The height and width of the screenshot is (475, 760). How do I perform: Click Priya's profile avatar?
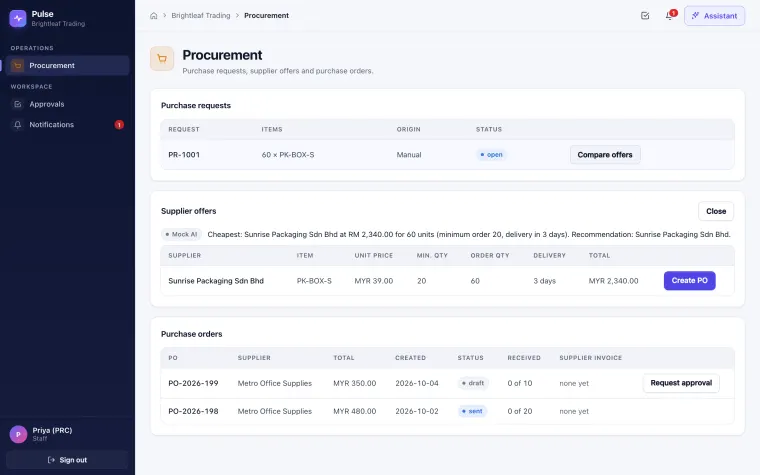[18, 434]
